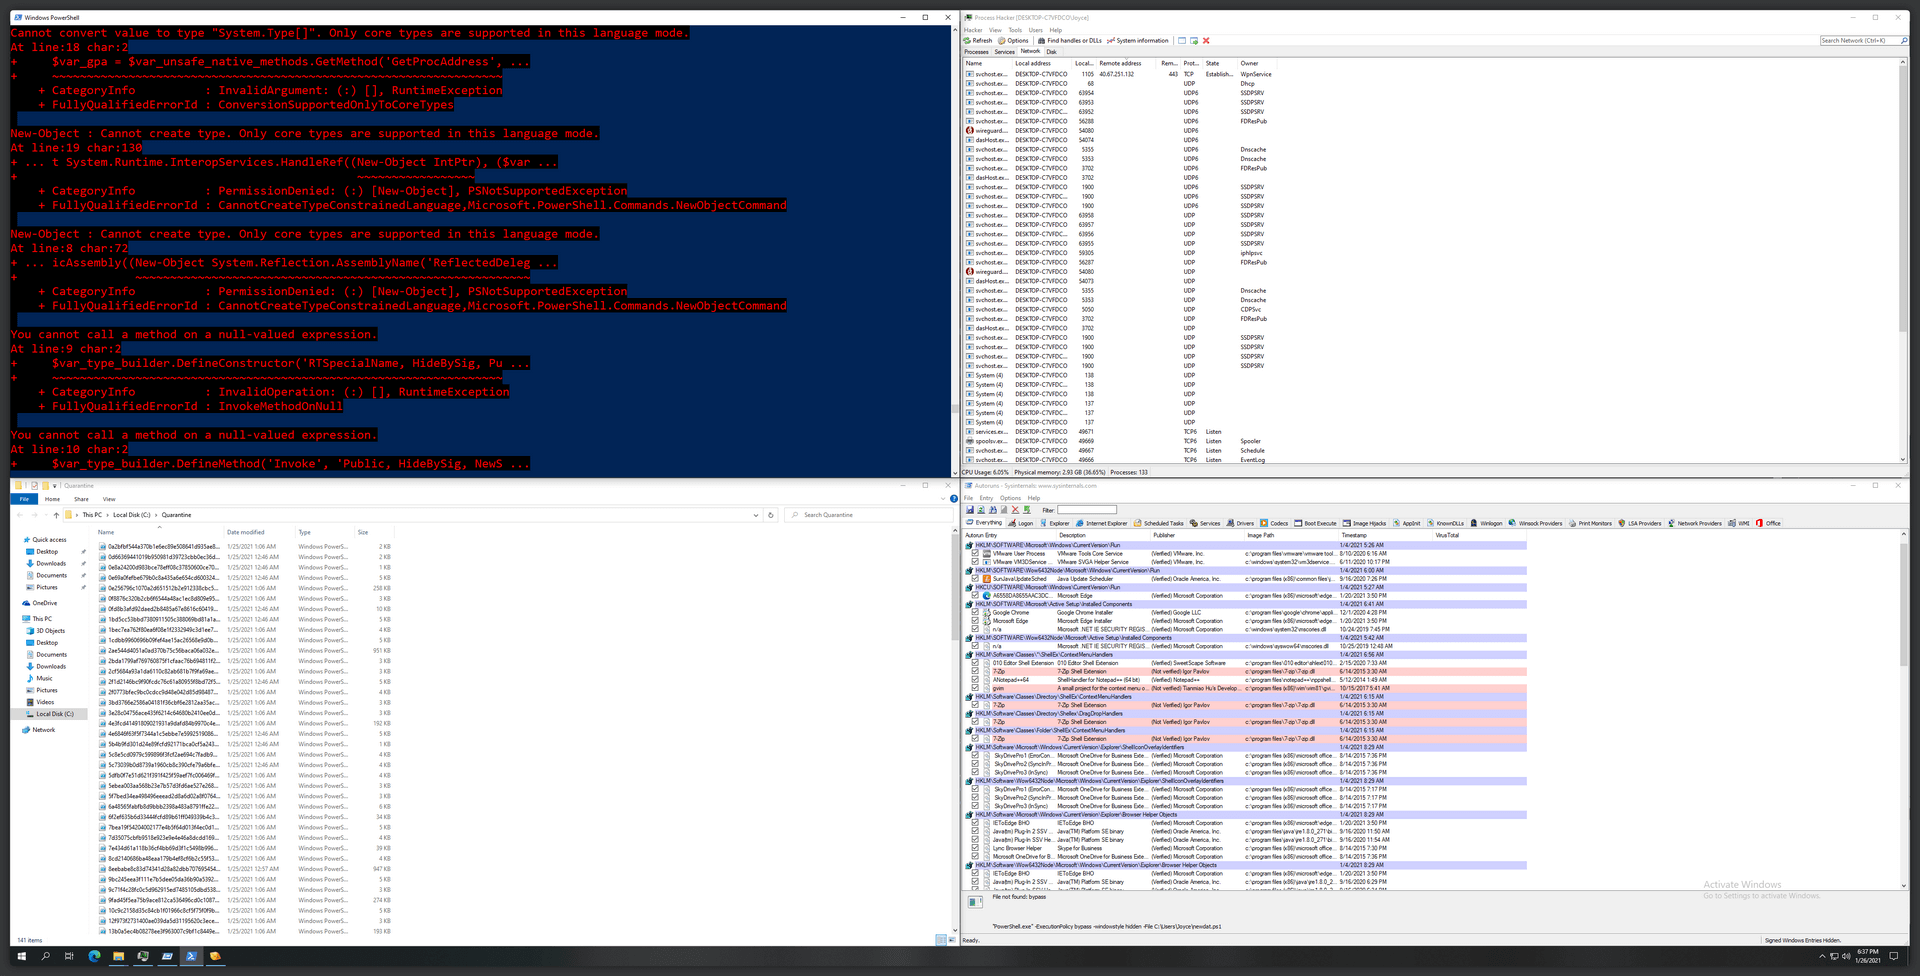Open the Options menu in Autoruns
Image resolution: width=1920 pixels, height=976 pixels.
1010,498
